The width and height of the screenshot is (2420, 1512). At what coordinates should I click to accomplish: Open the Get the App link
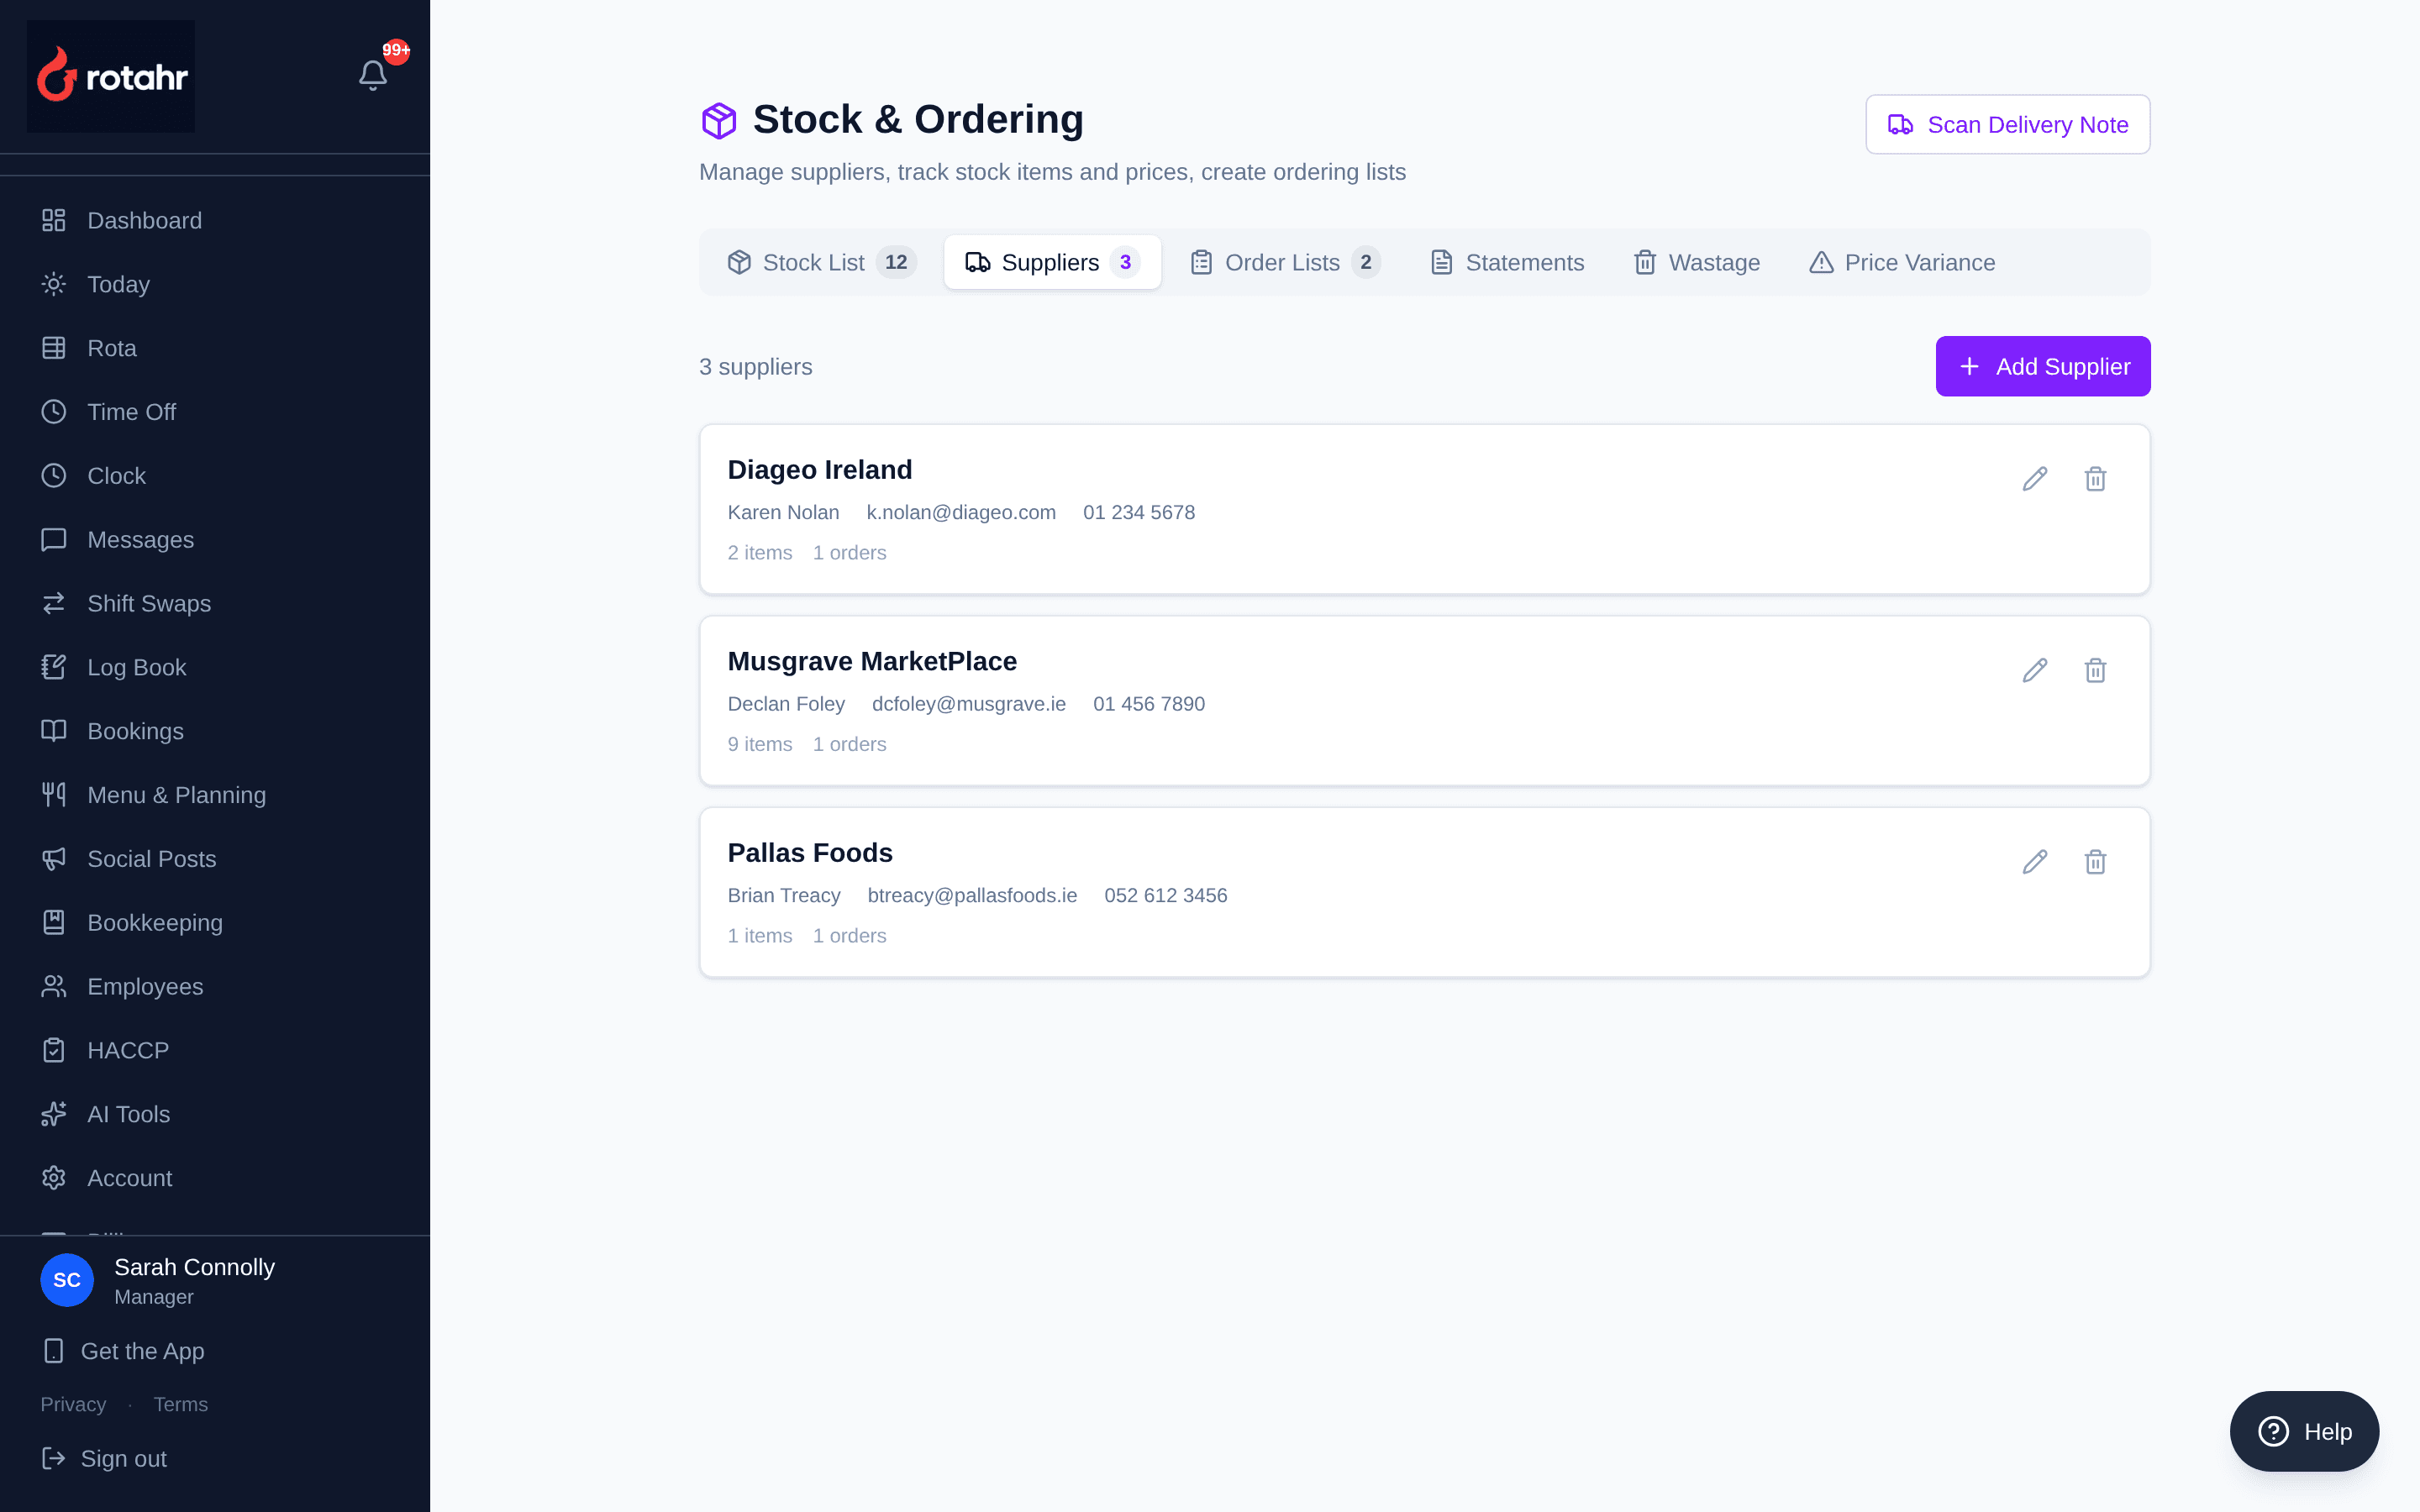point(123,1351)
